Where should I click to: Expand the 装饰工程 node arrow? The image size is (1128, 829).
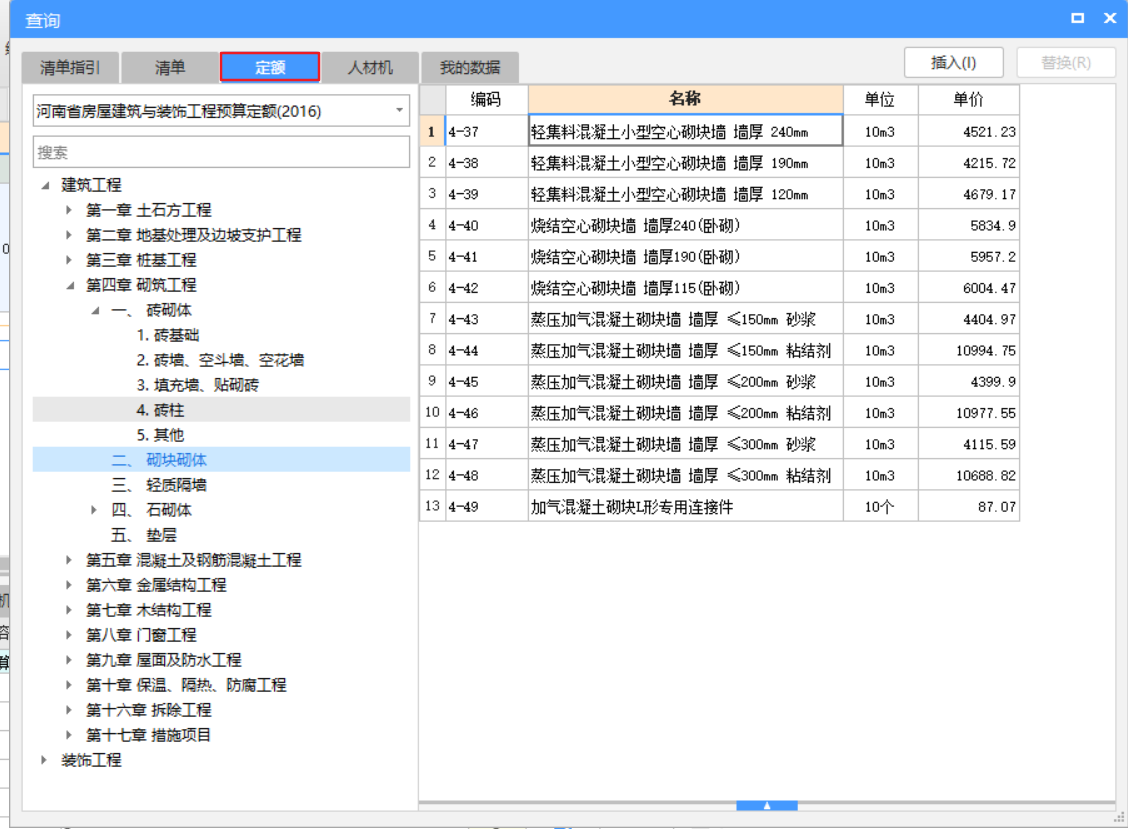pos(44,760)
